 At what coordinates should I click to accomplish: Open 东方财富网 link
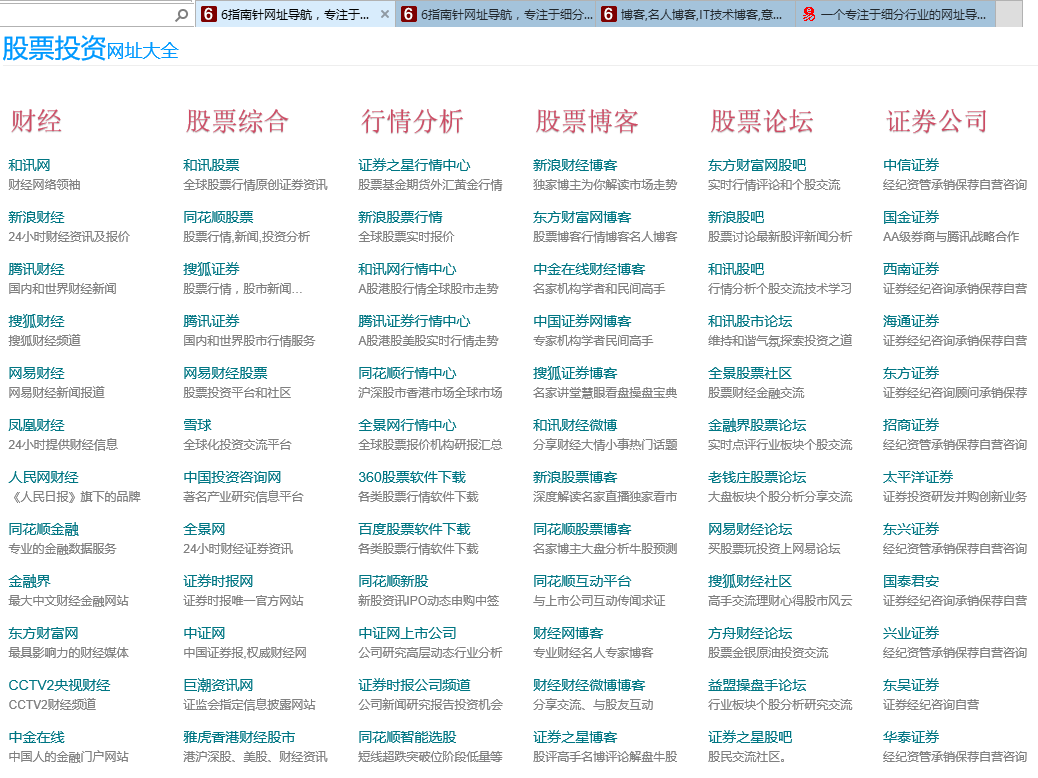pyautogui.click(x=44, y=633)
